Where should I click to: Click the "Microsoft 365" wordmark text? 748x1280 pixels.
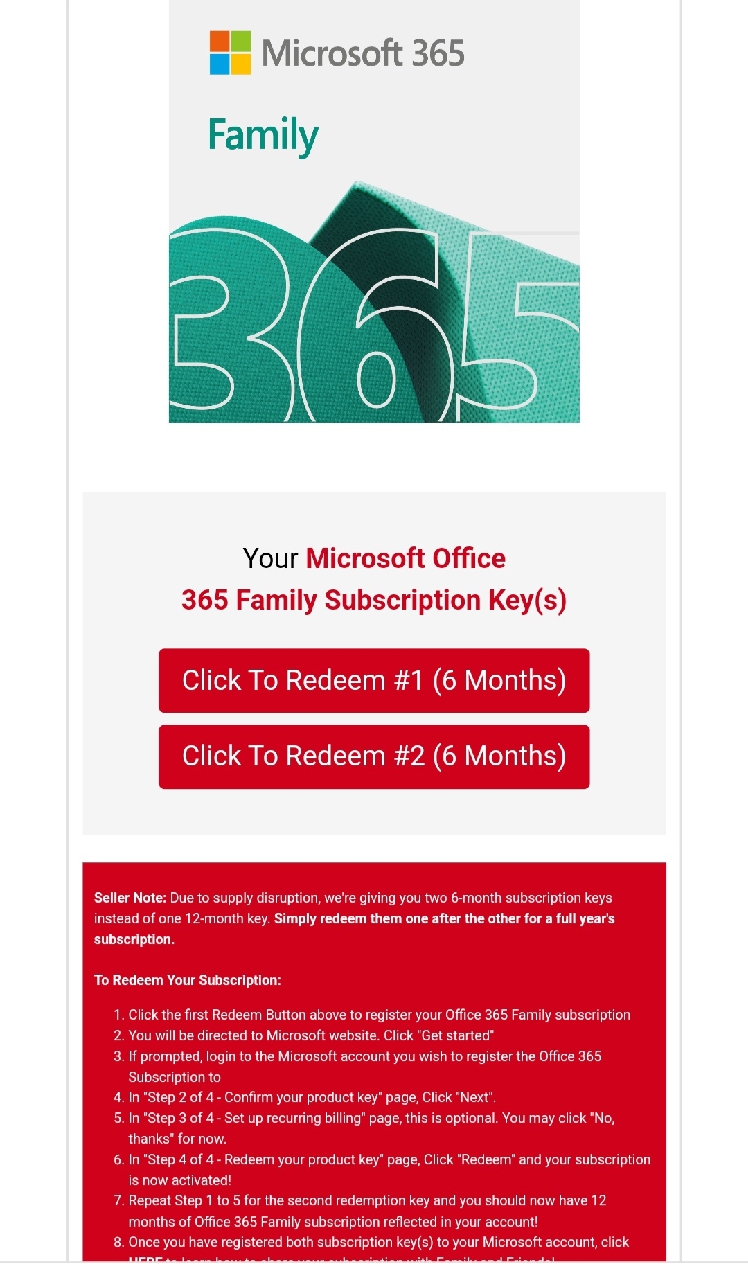(363, 52)
